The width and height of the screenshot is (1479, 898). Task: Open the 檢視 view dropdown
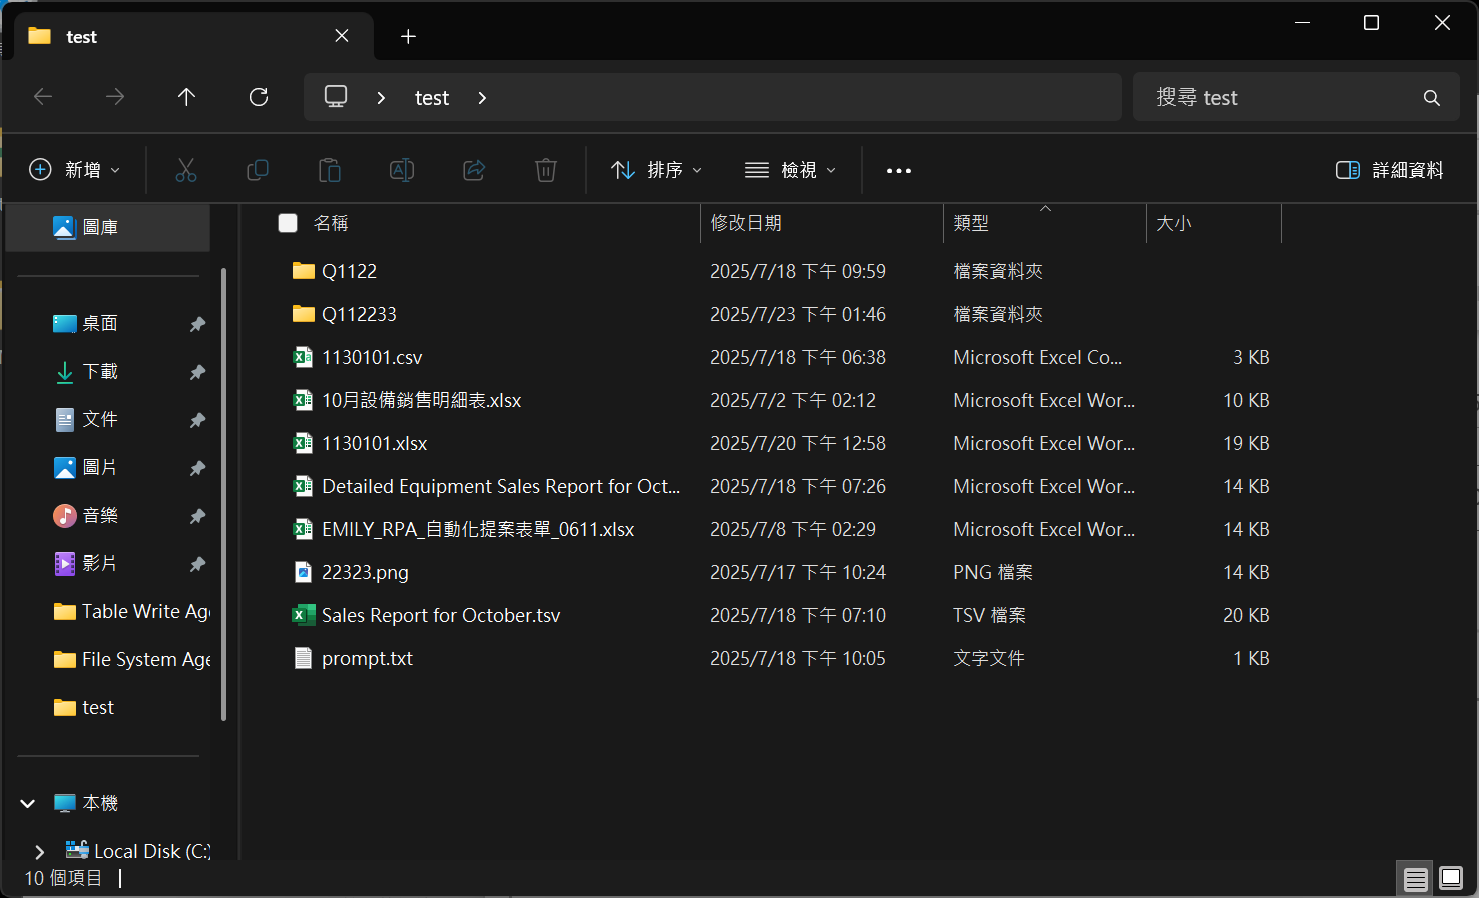click(x=790, y=170)
